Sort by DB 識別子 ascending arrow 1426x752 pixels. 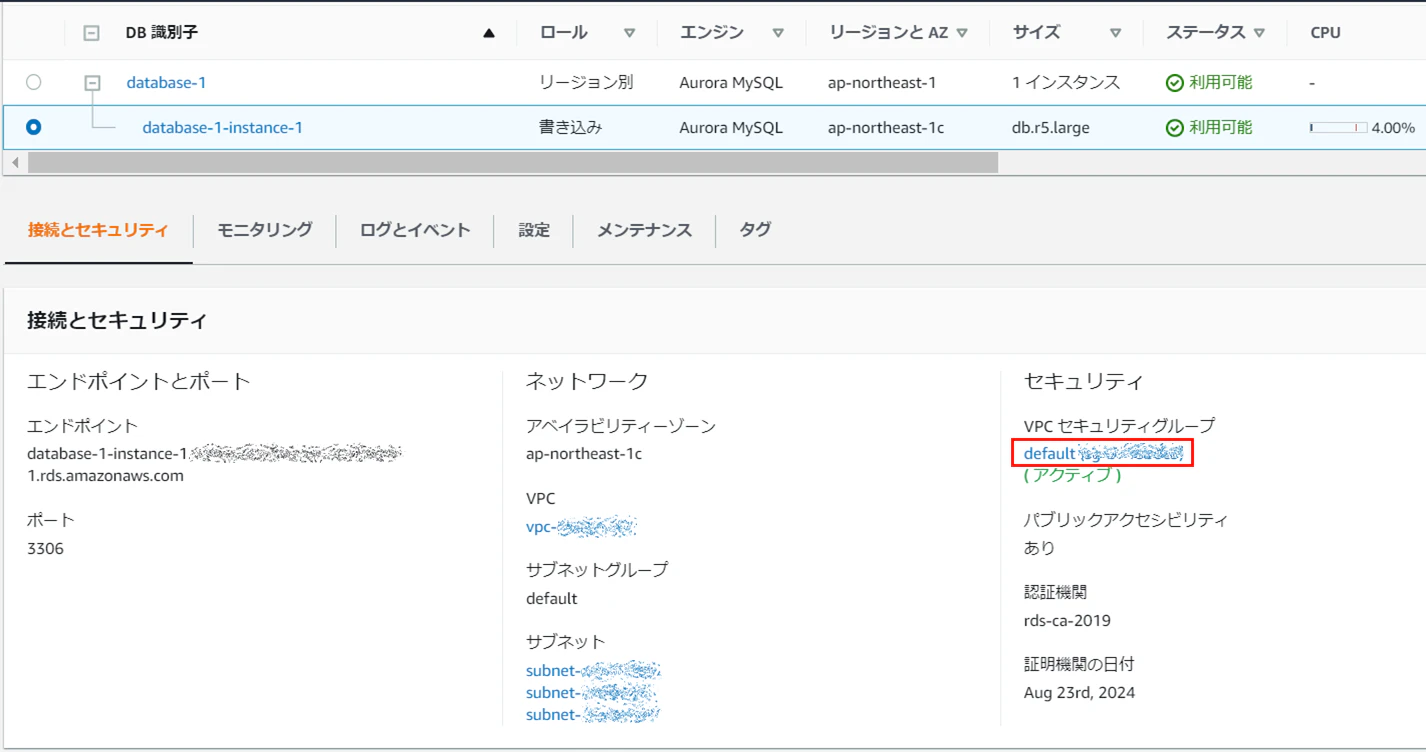coord(489,33)
